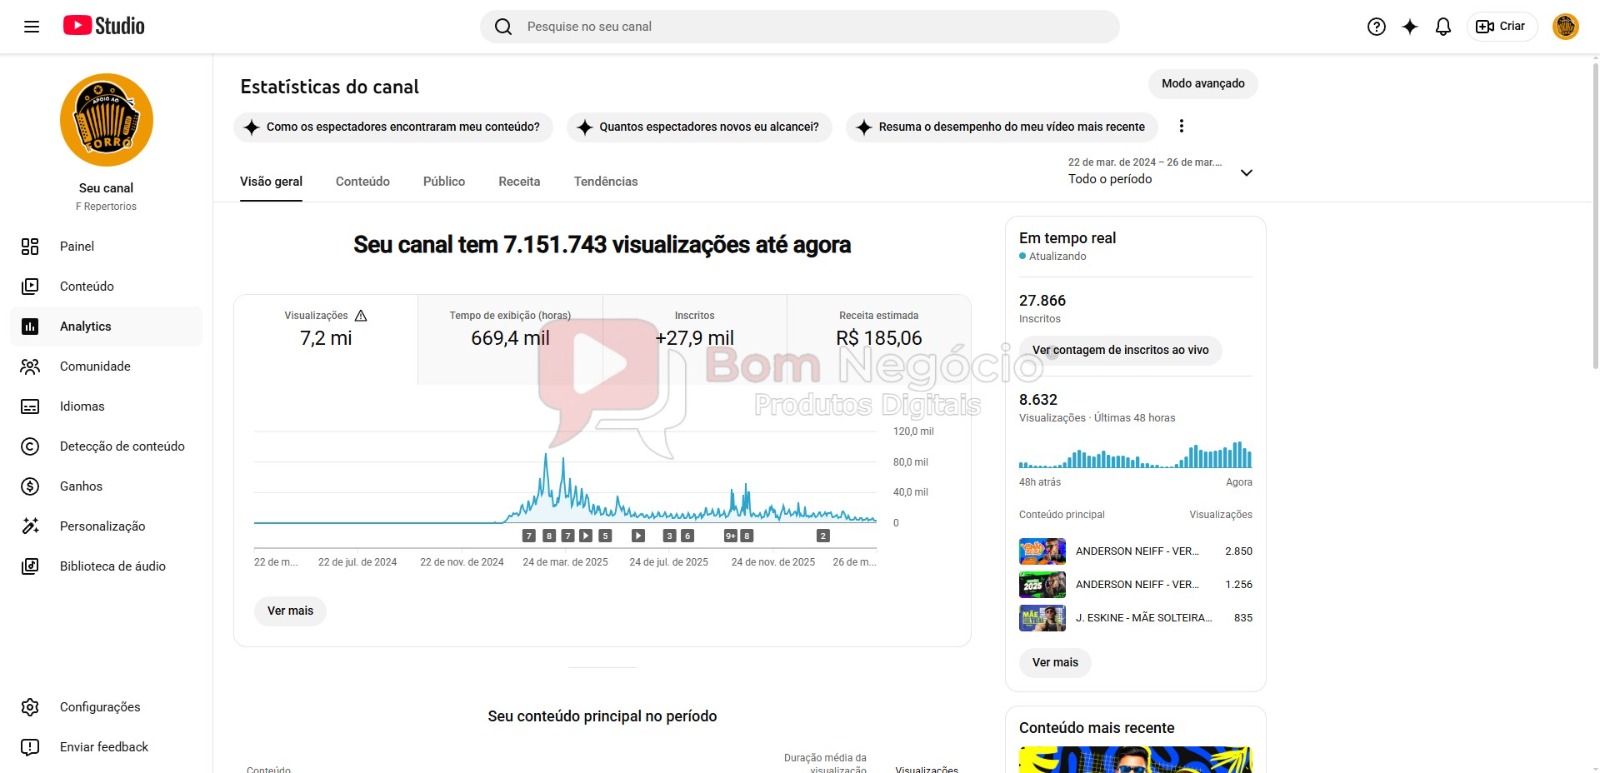Click the sparkle Ask Studio icon in header

(1409, 27)
